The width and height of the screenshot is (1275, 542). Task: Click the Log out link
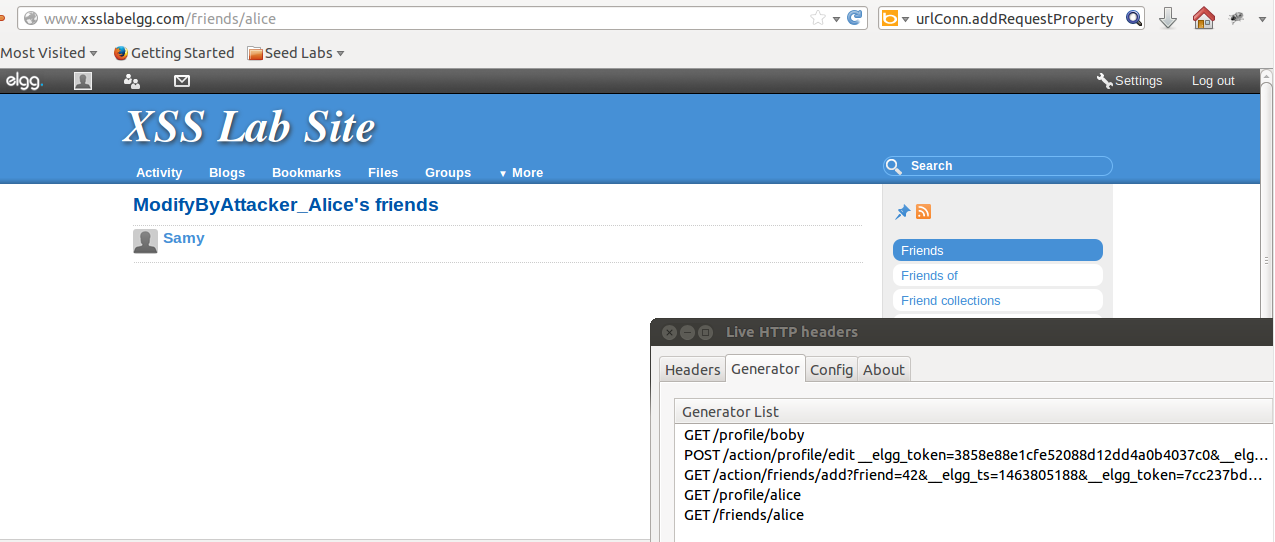tap(1213, 81)
